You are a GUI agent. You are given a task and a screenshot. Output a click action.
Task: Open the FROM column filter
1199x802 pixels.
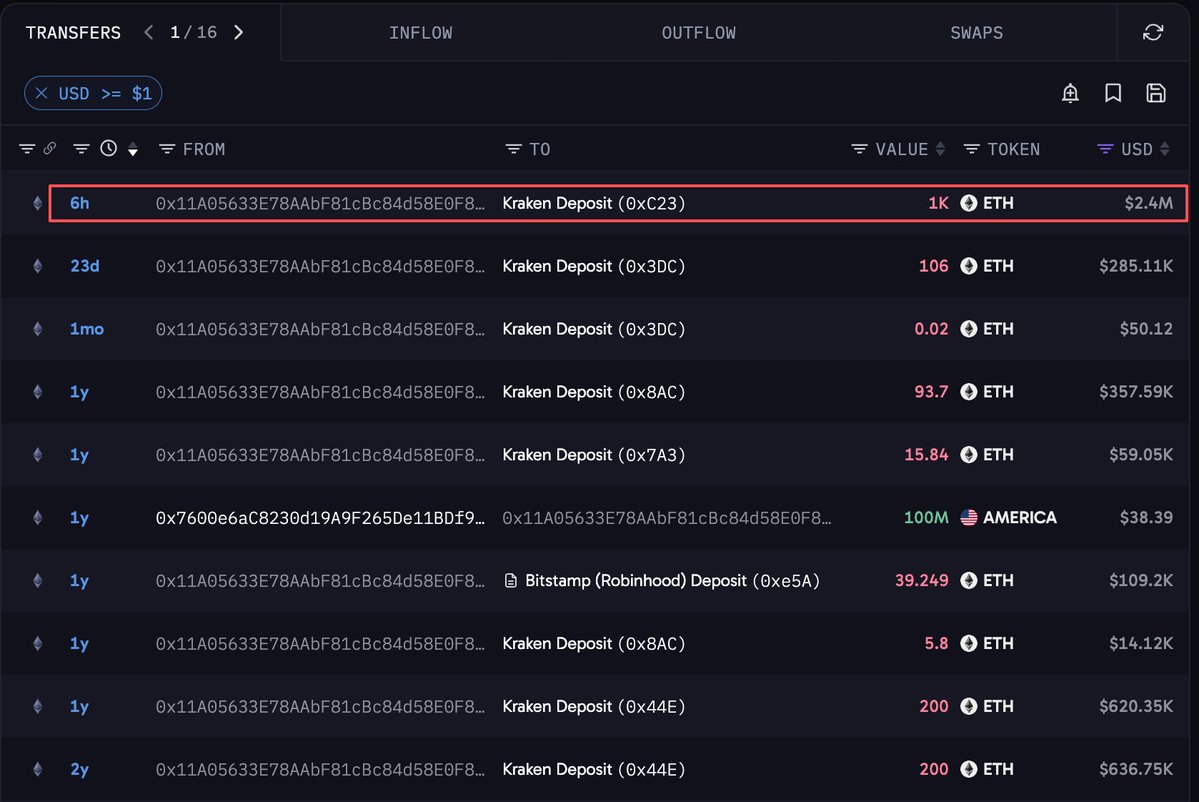[167, 149]
